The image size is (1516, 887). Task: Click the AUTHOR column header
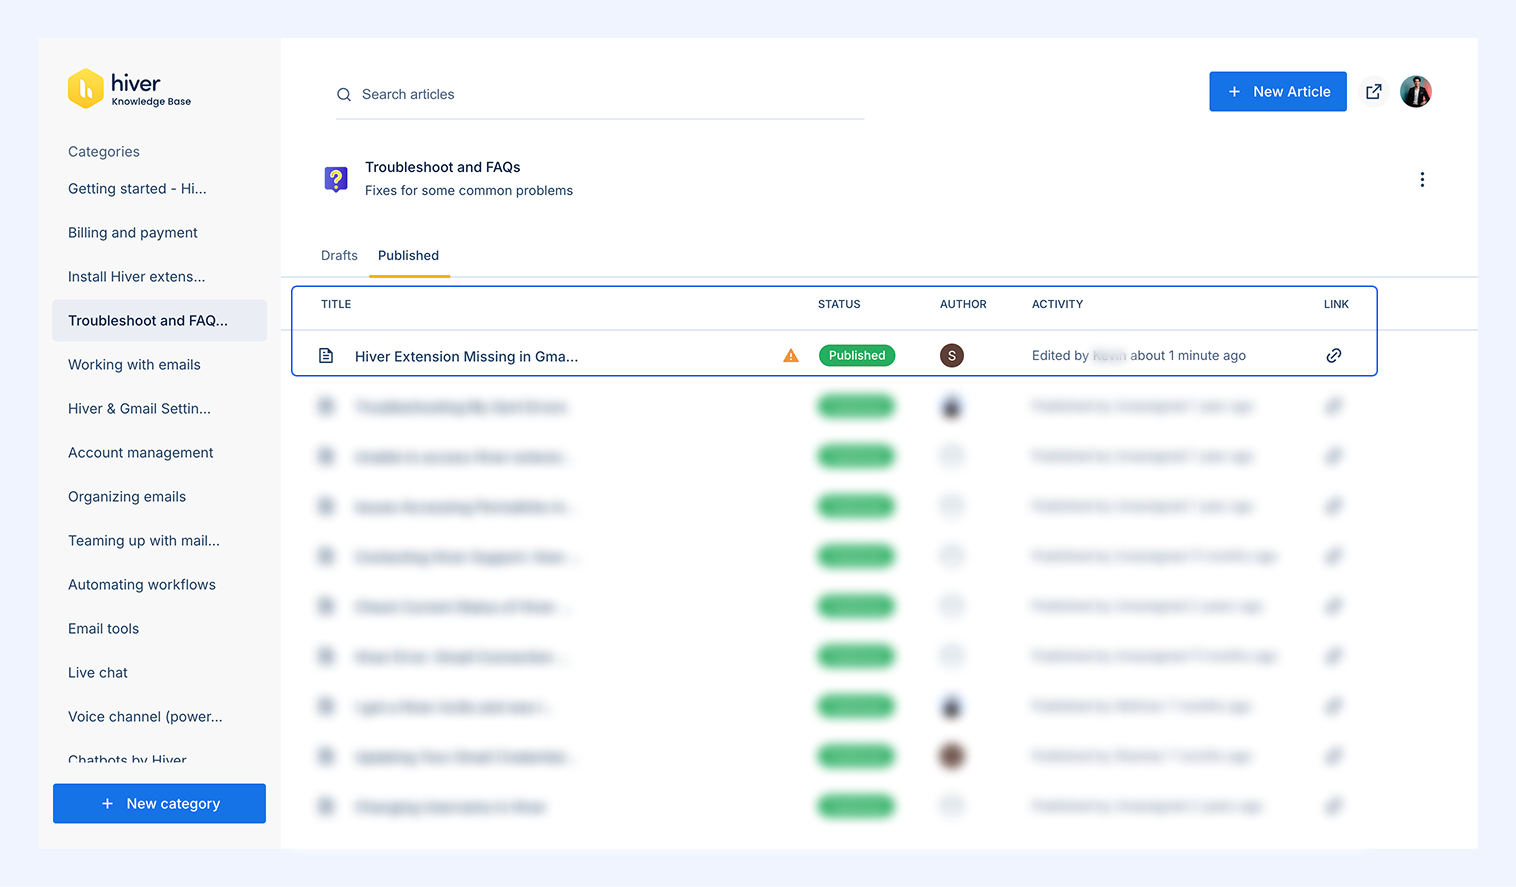click(963, 304)
